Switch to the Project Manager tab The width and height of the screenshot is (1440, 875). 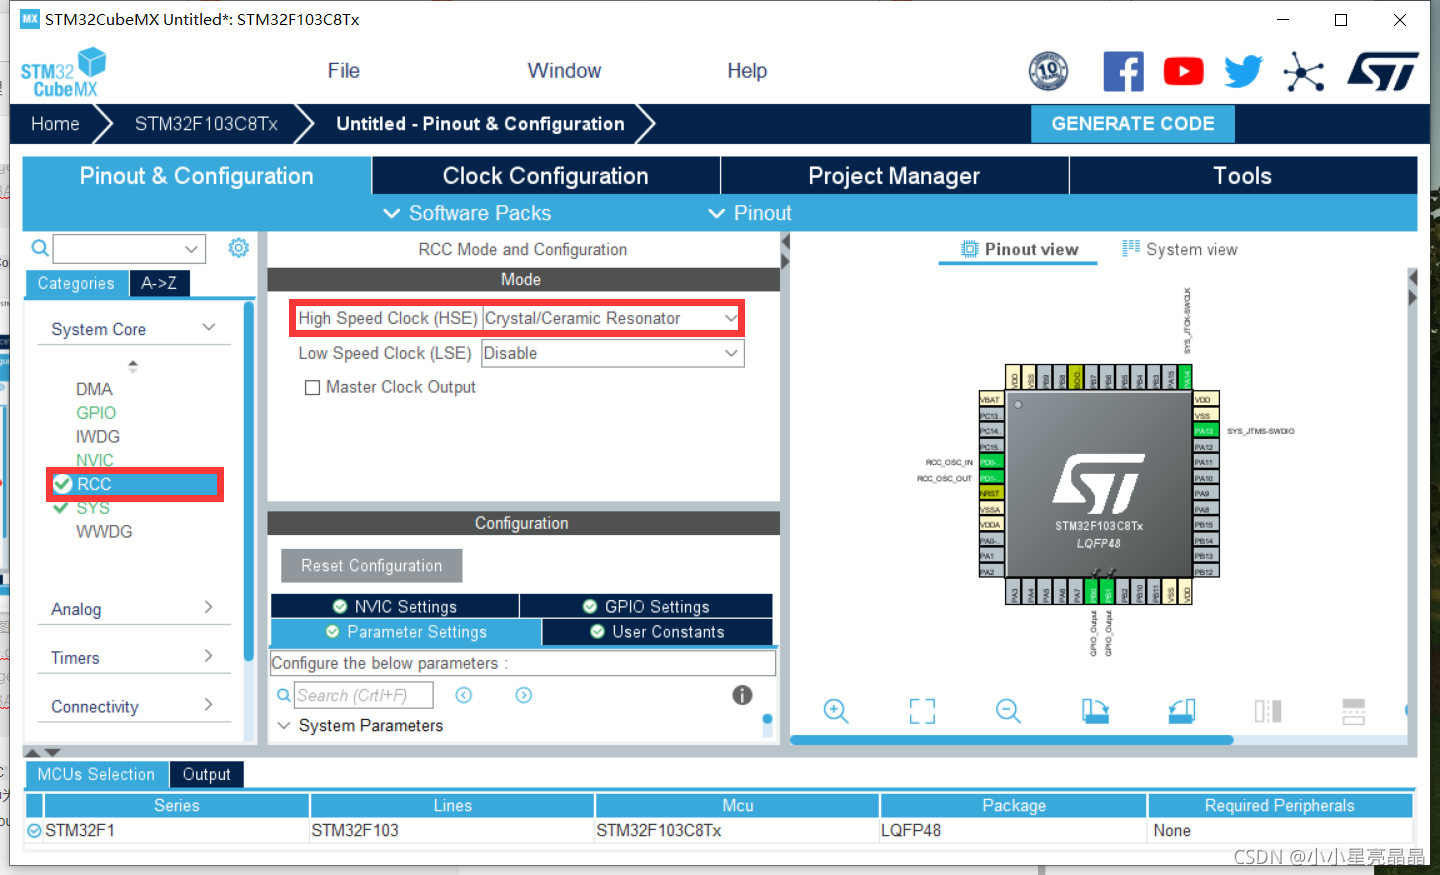(x=894, y=176)
